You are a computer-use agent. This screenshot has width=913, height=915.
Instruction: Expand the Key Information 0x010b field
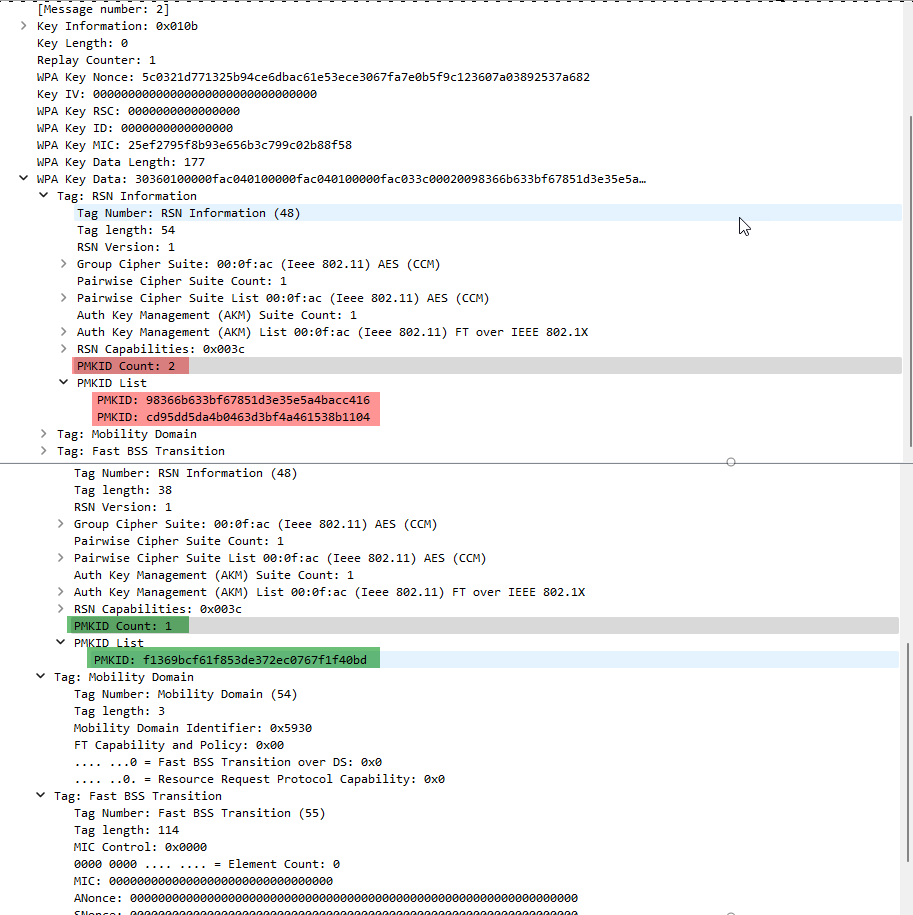click(22, 26)
